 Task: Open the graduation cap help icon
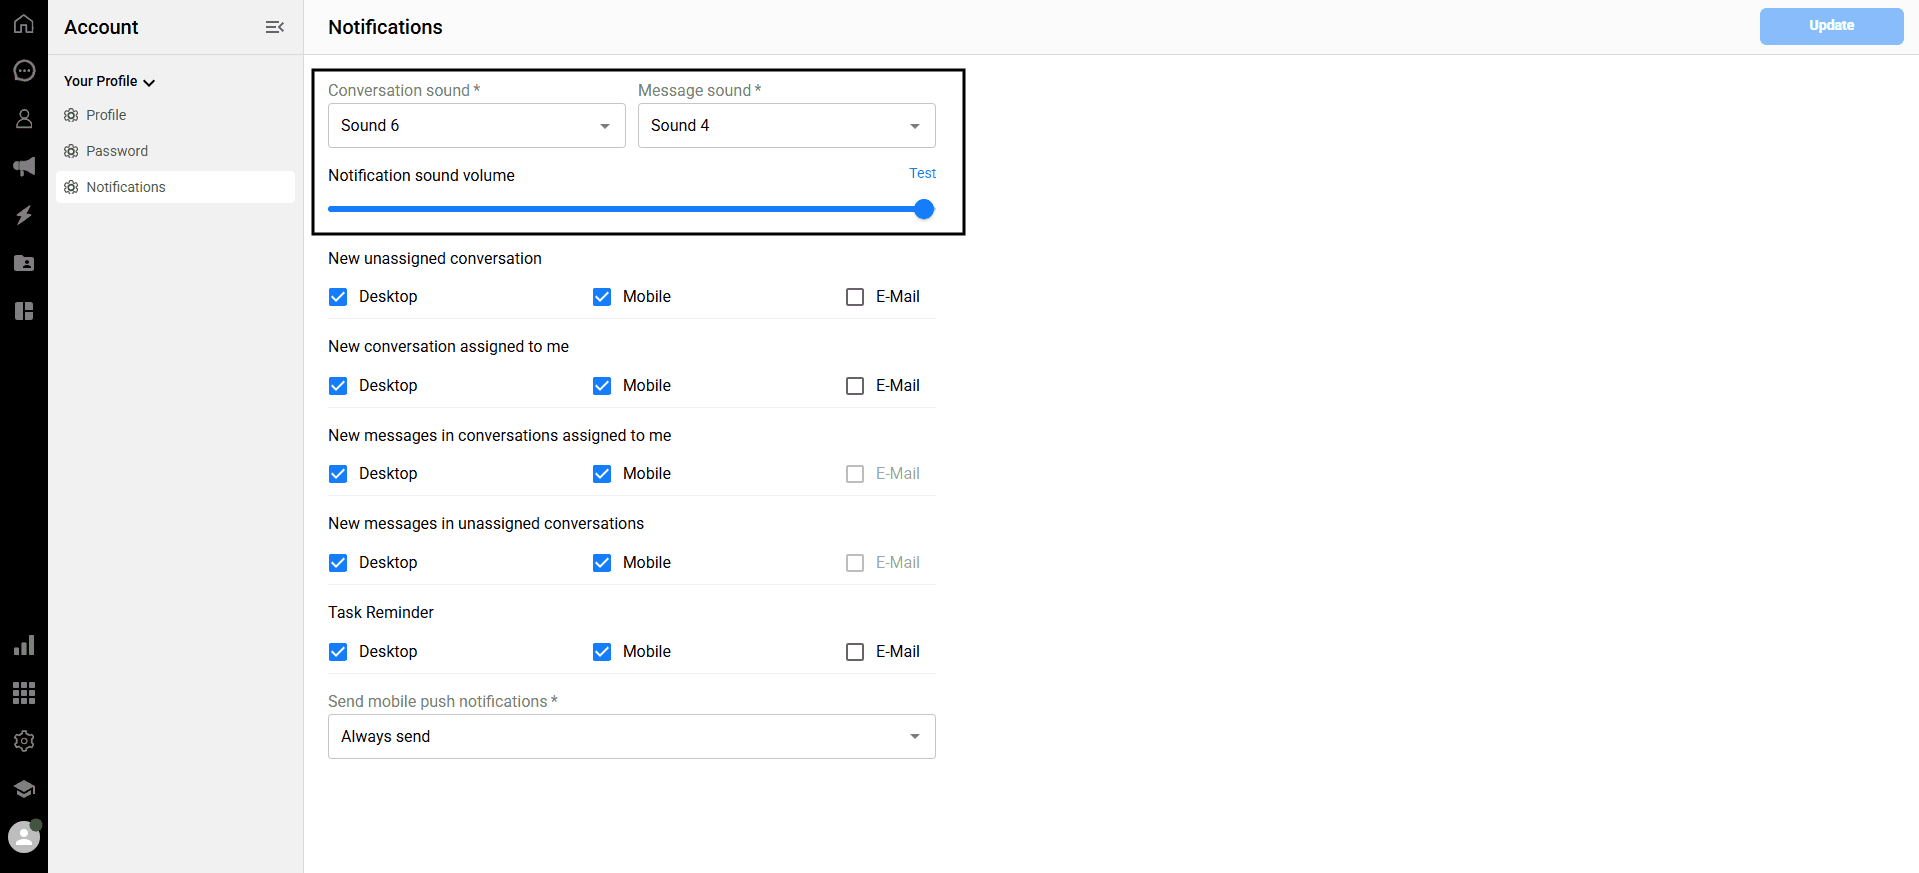[x=24, y=789]
